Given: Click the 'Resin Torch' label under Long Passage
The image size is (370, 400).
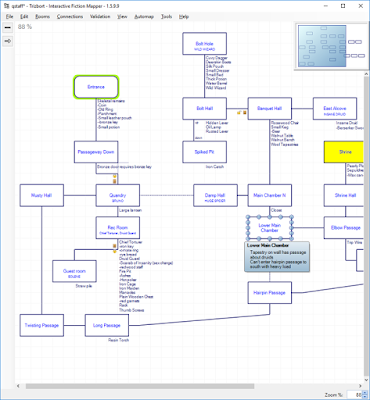Looking at the screenshot, I should click(x=118, y=340).
